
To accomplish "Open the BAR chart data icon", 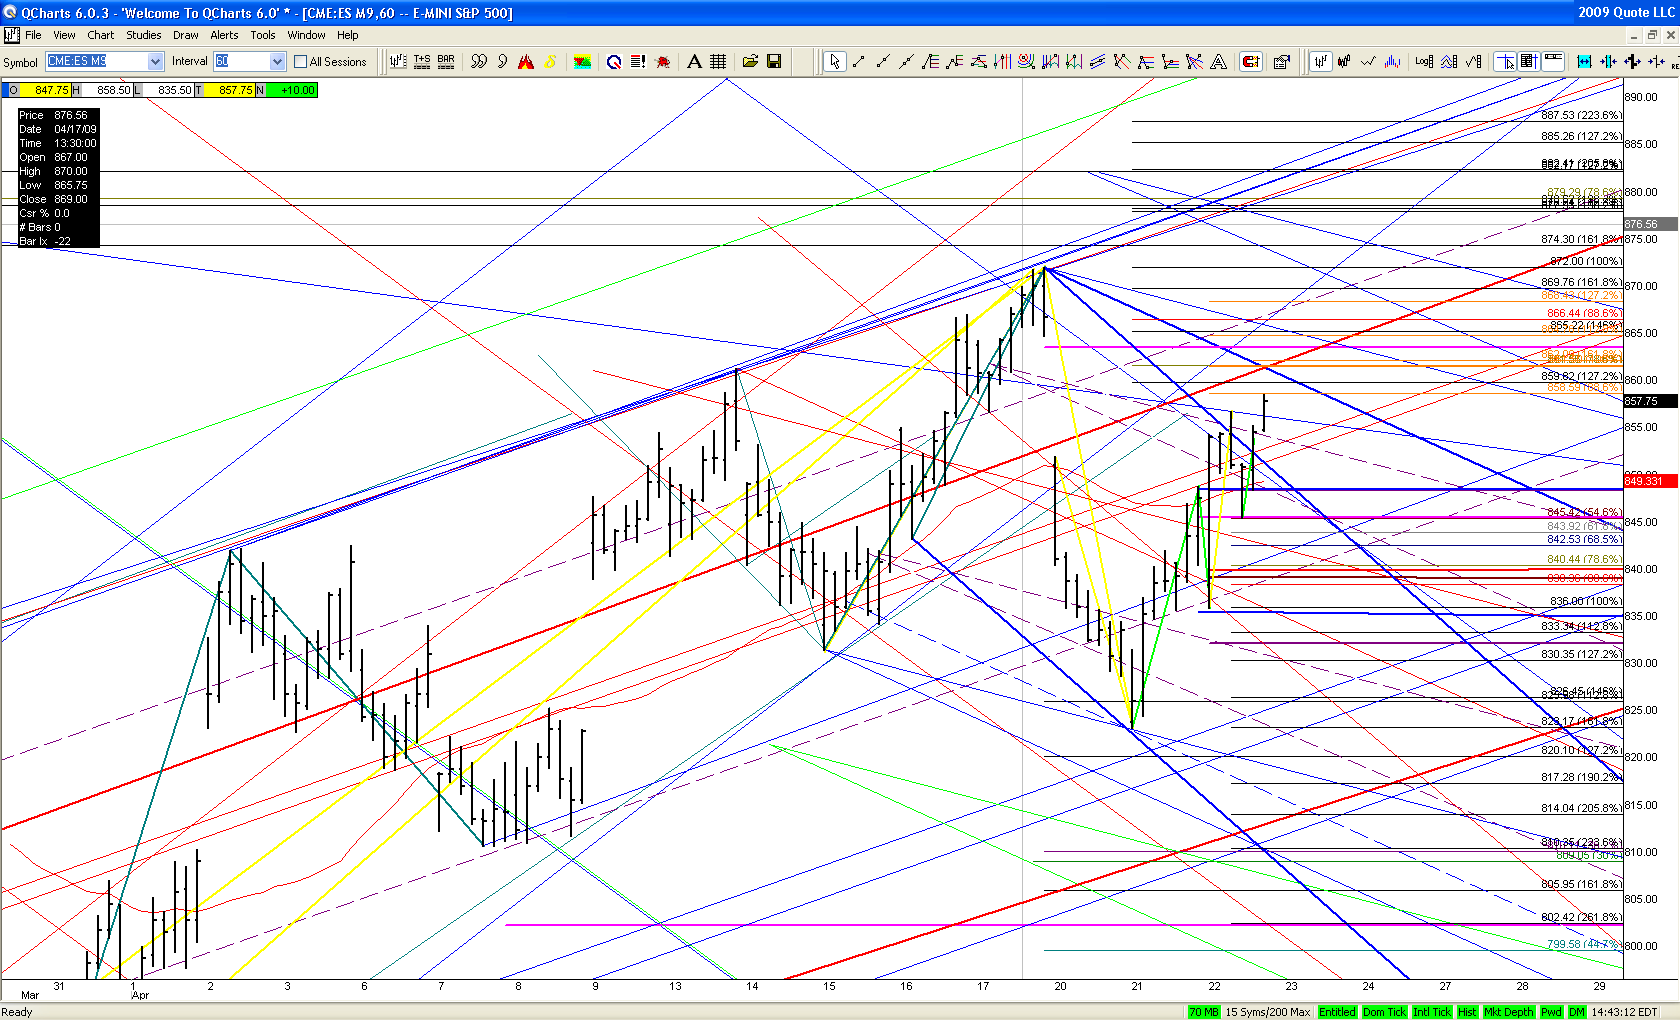I will 446,62.
